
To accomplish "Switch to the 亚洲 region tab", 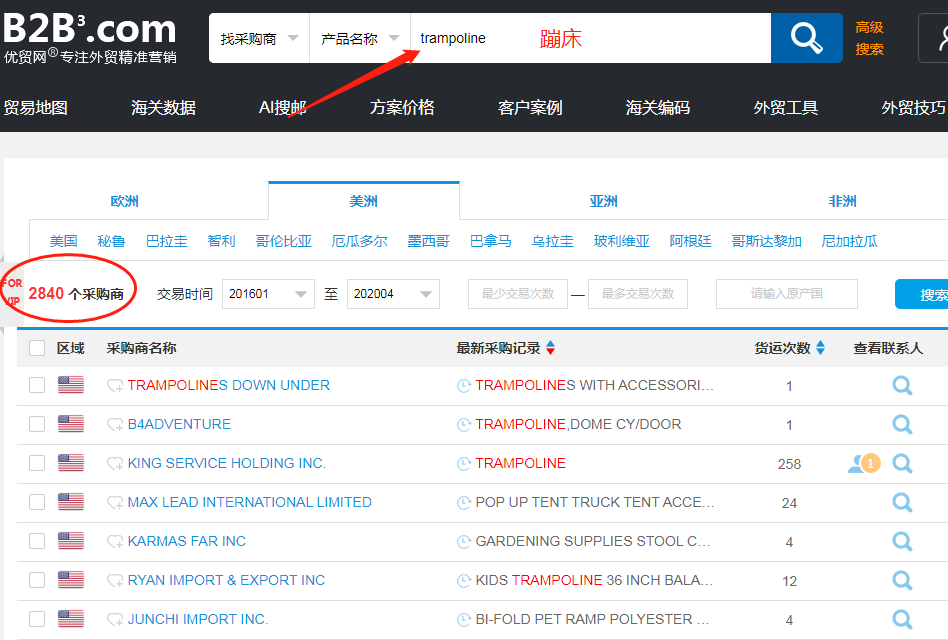I will (603, 201).
